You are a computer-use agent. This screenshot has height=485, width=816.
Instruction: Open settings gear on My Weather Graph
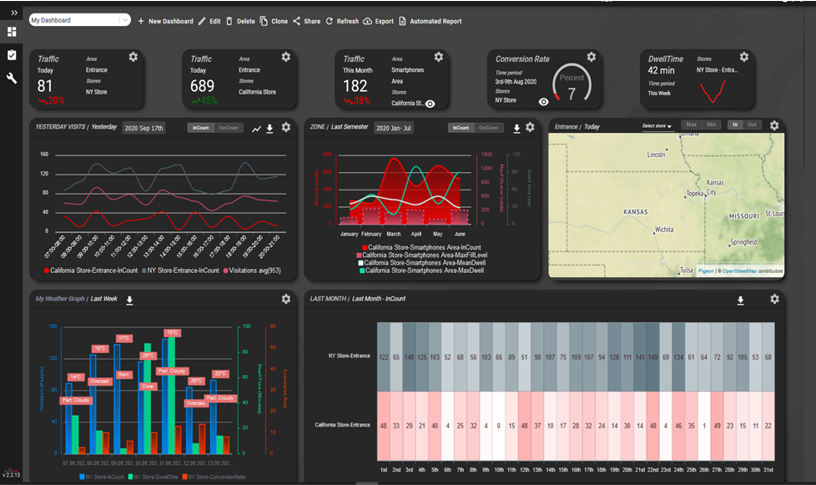pos(286,299)
